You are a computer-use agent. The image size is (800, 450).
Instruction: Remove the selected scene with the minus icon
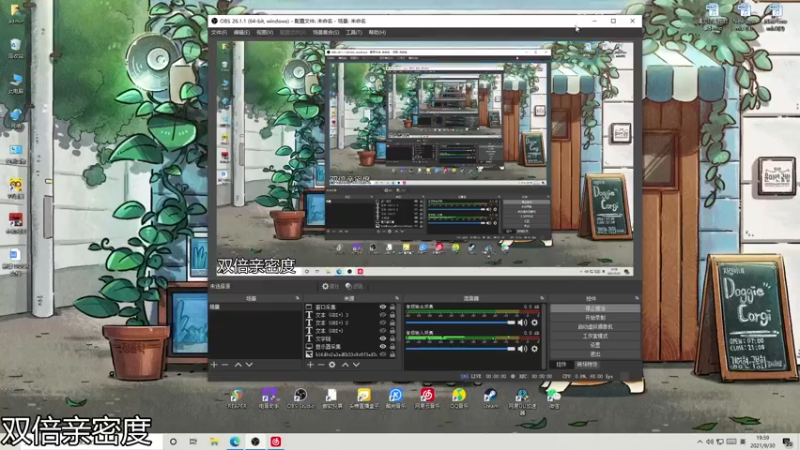pos(225,365)
